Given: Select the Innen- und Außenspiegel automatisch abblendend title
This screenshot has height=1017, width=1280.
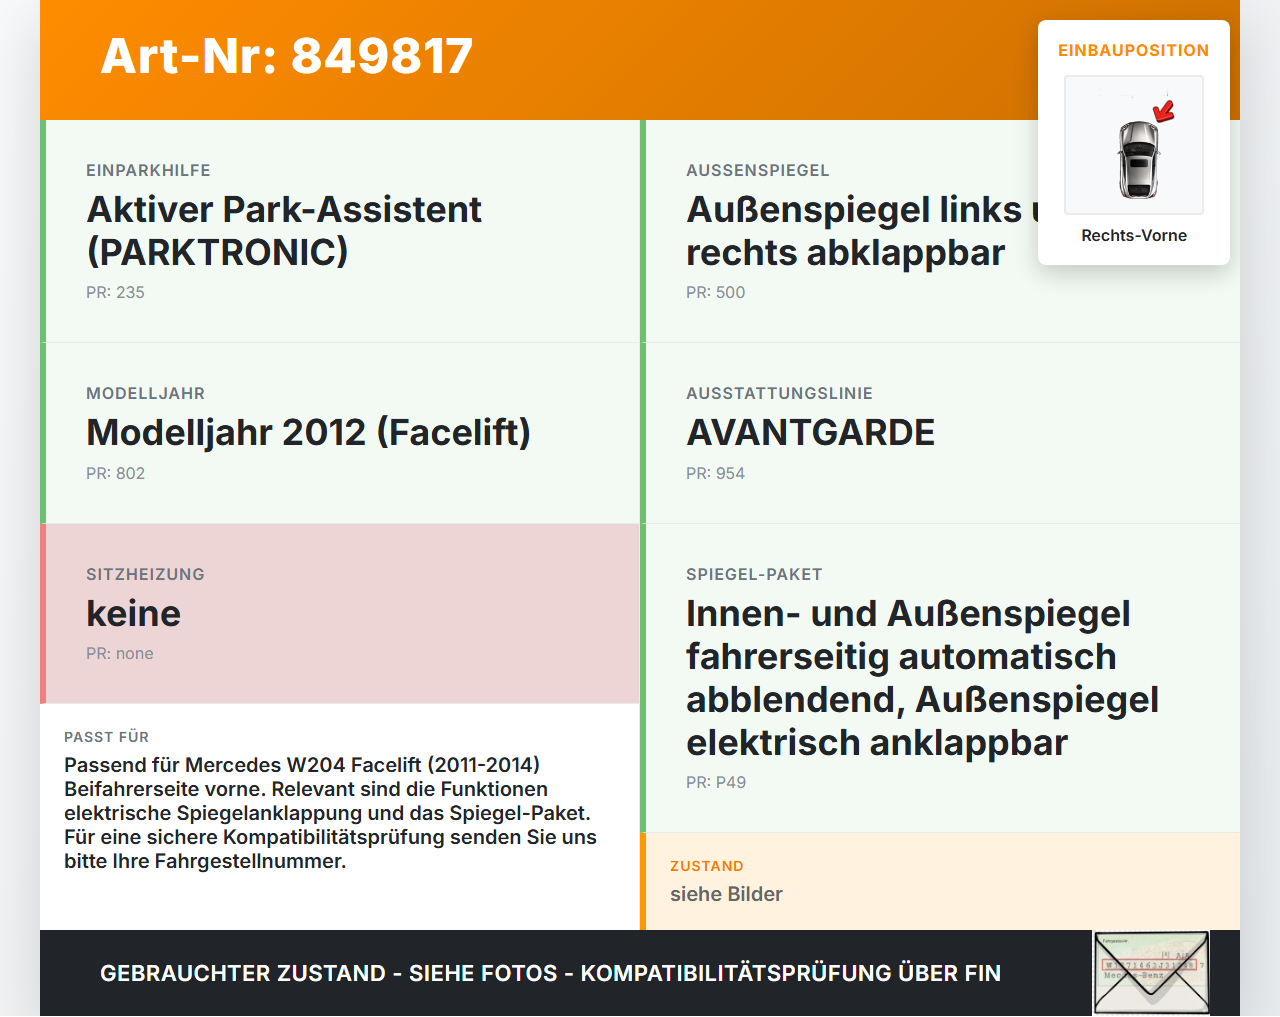Looking at the screenshot, I should pos(923,678).
